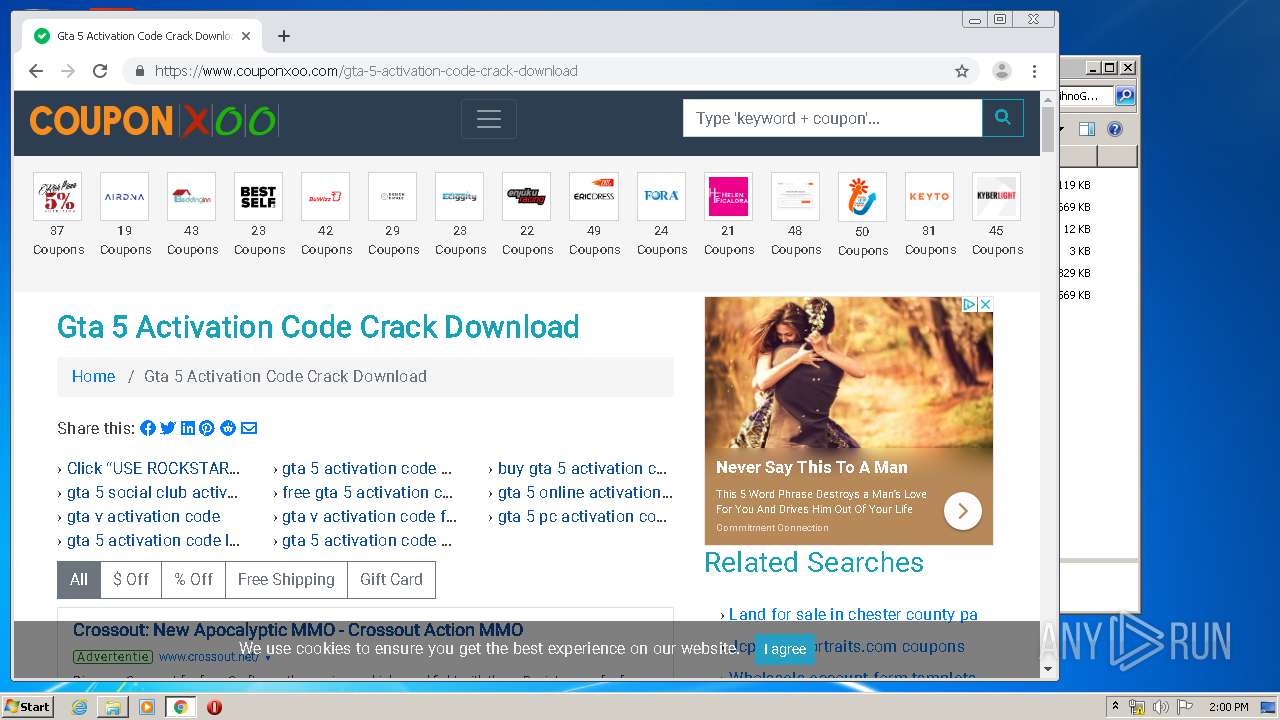This screenshot has height=720, width=1280.
Task: Open the store logo with 42 coupons
Action: tap(326, 196)
